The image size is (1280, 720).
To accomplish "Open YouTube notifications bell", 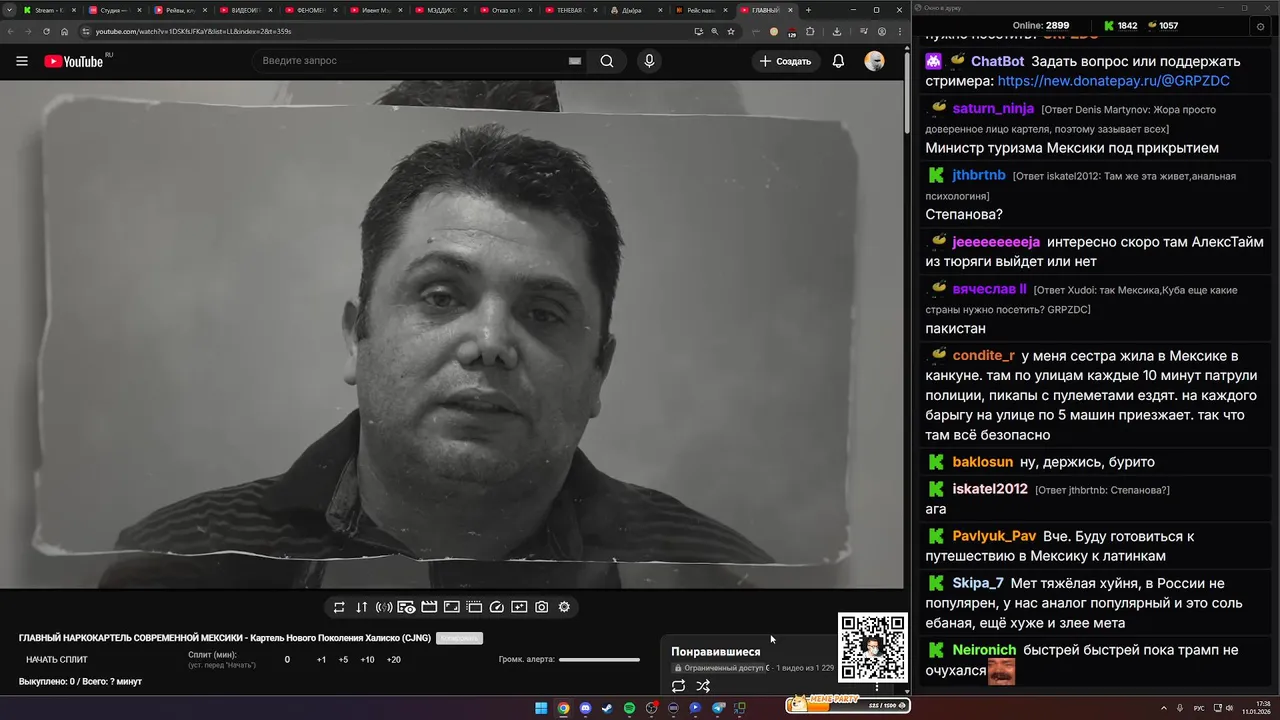I will (838, 61).
